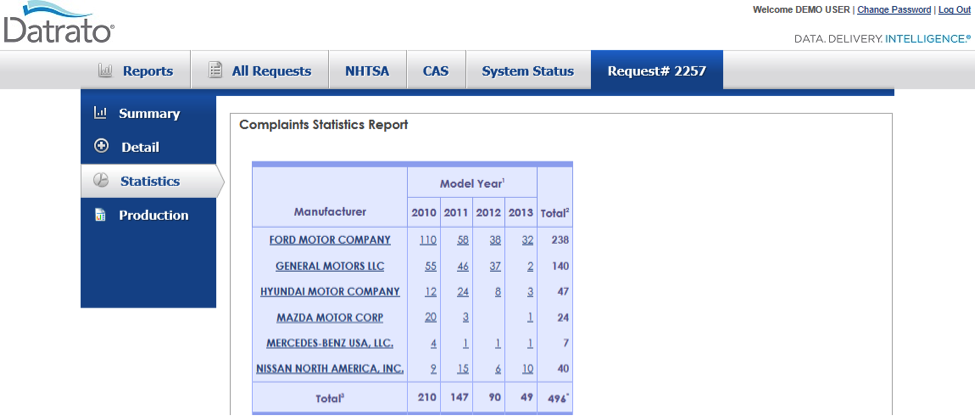Click the Manufacturer column header

click(x=330, y=212)
